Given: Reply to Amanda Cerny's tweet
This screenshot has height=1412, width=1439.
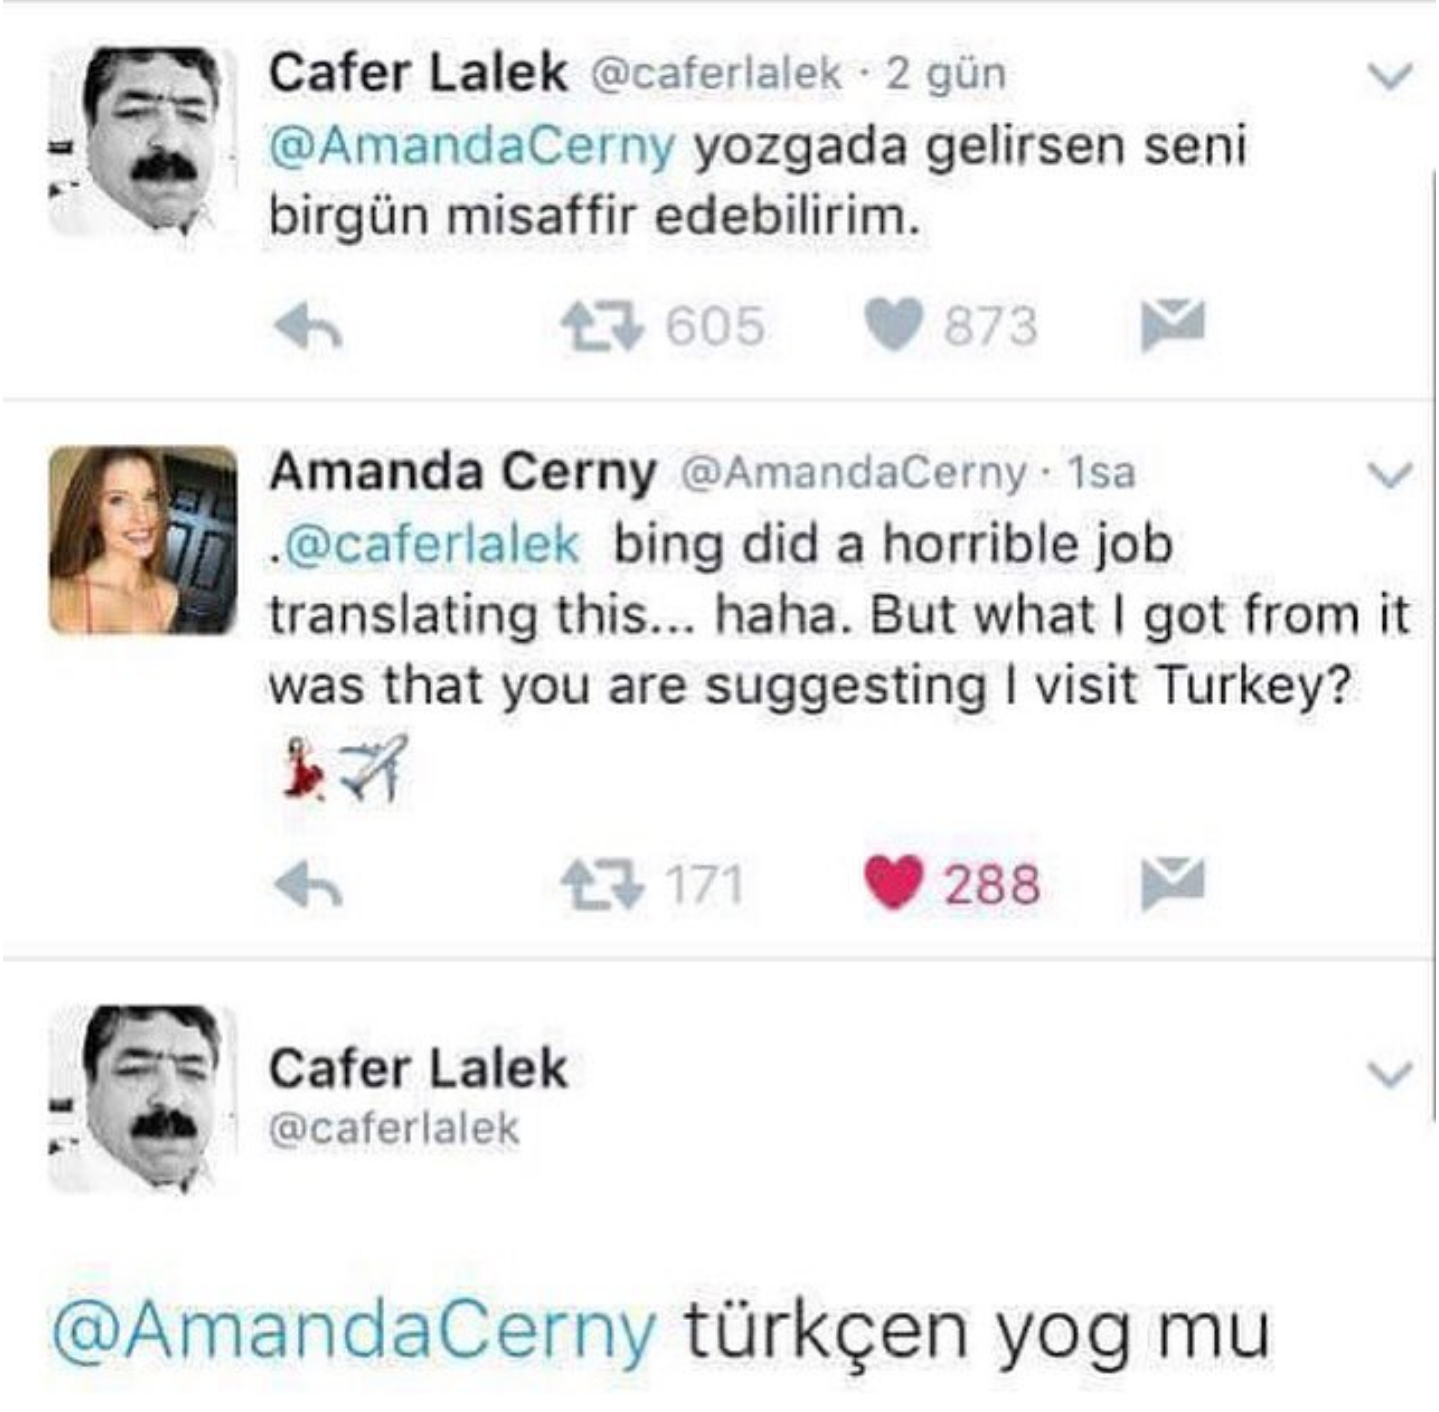Looking at the screenshot, I should point(308,885).
